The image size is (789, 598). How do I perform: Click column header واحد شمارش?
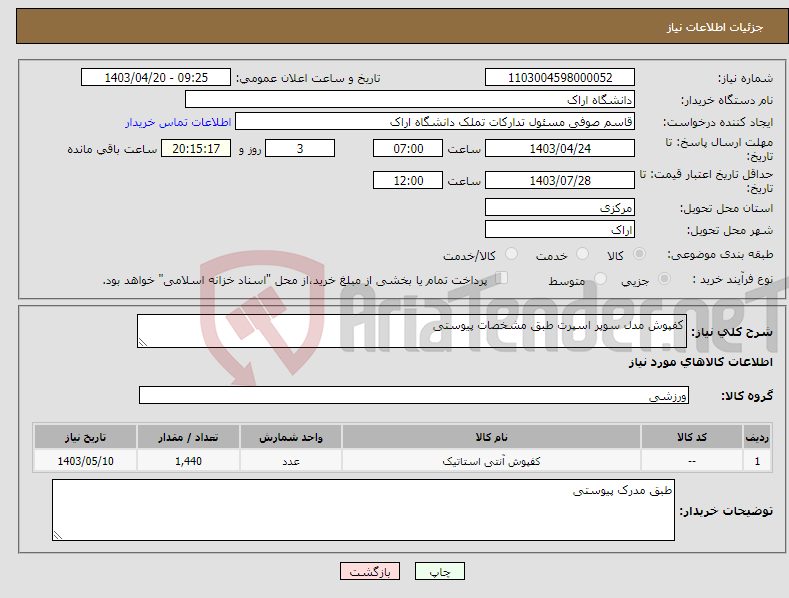291,437
